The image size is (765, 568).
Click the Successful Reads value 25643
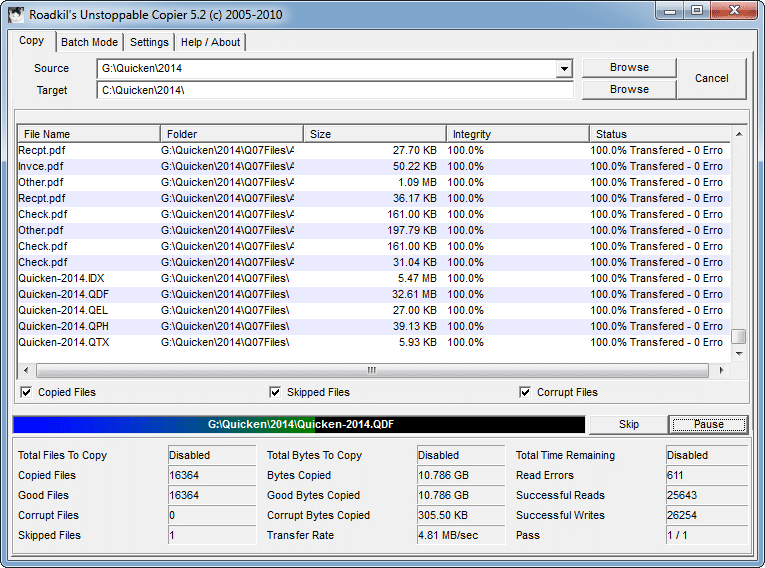pyautogui.click(x=706, y=495)
